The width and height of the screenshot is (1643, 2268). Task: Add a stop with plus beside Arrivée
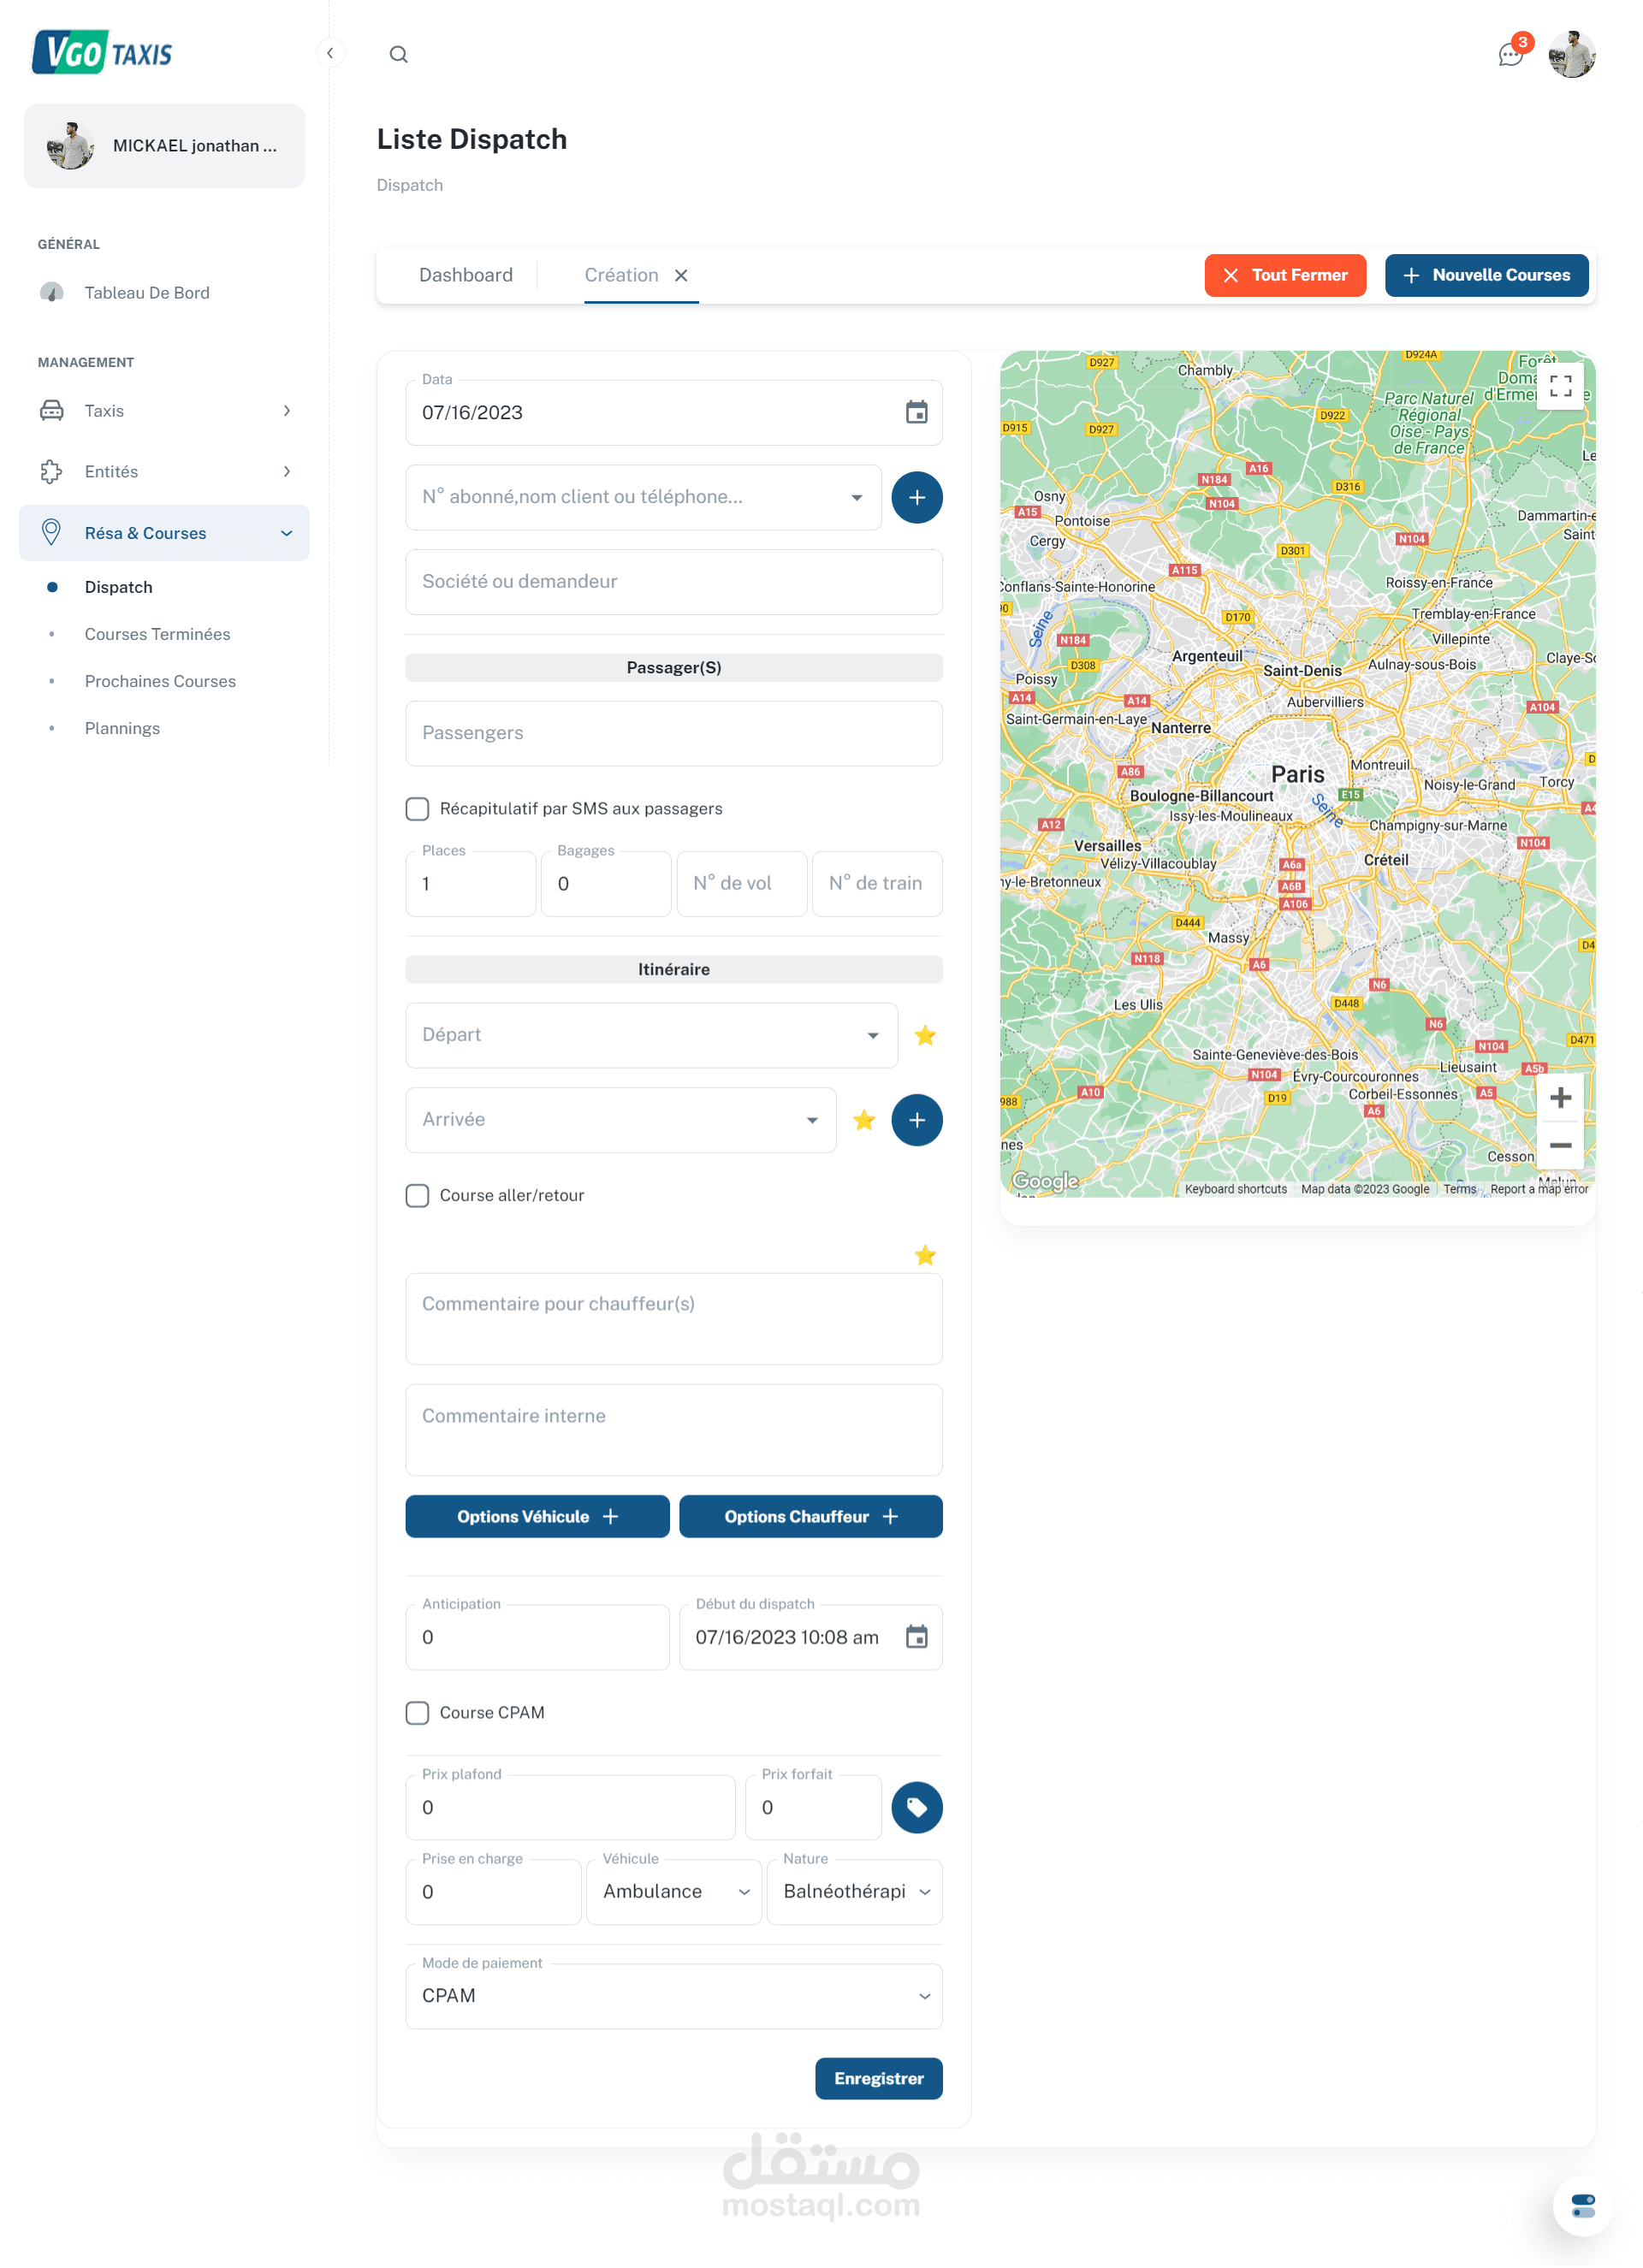point(916,1120)
